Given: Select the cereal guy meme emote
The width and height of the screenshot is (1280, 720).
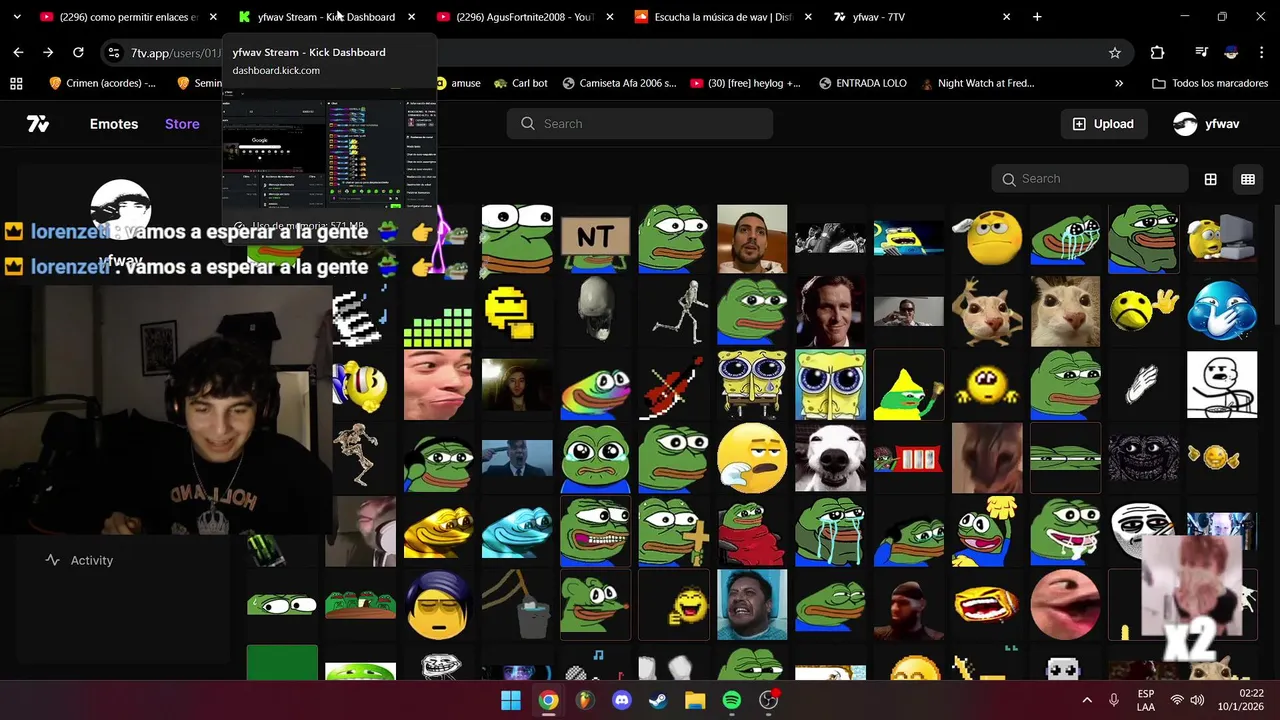Looking at the screenshot, I should click(1222, 385).
